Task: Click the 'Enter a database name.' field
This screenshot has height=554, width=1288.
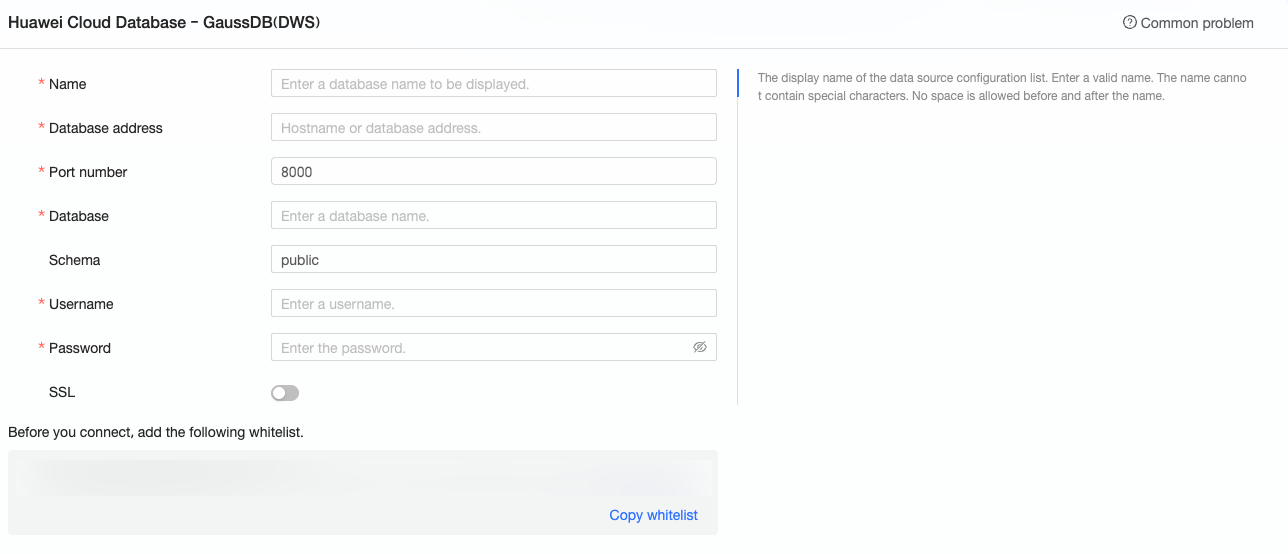Action: click(x=493, y=216)
